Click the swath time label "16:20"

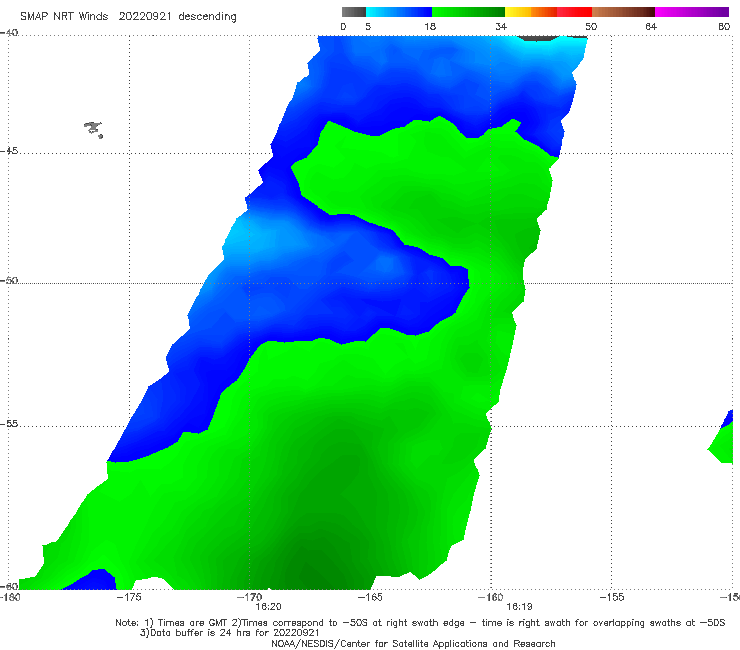(269, 607)
